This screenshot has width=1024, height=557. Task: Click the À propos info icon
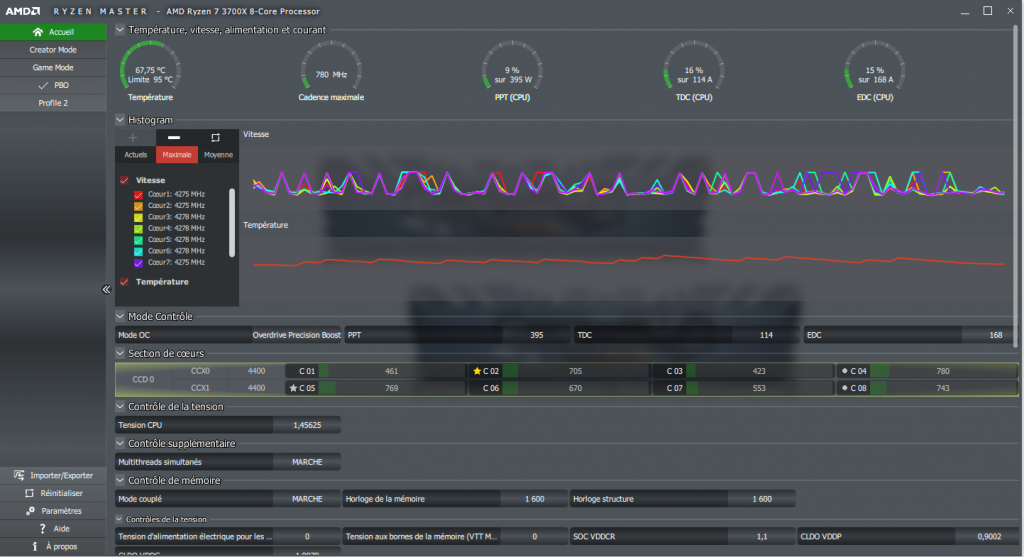pos(35,546)
